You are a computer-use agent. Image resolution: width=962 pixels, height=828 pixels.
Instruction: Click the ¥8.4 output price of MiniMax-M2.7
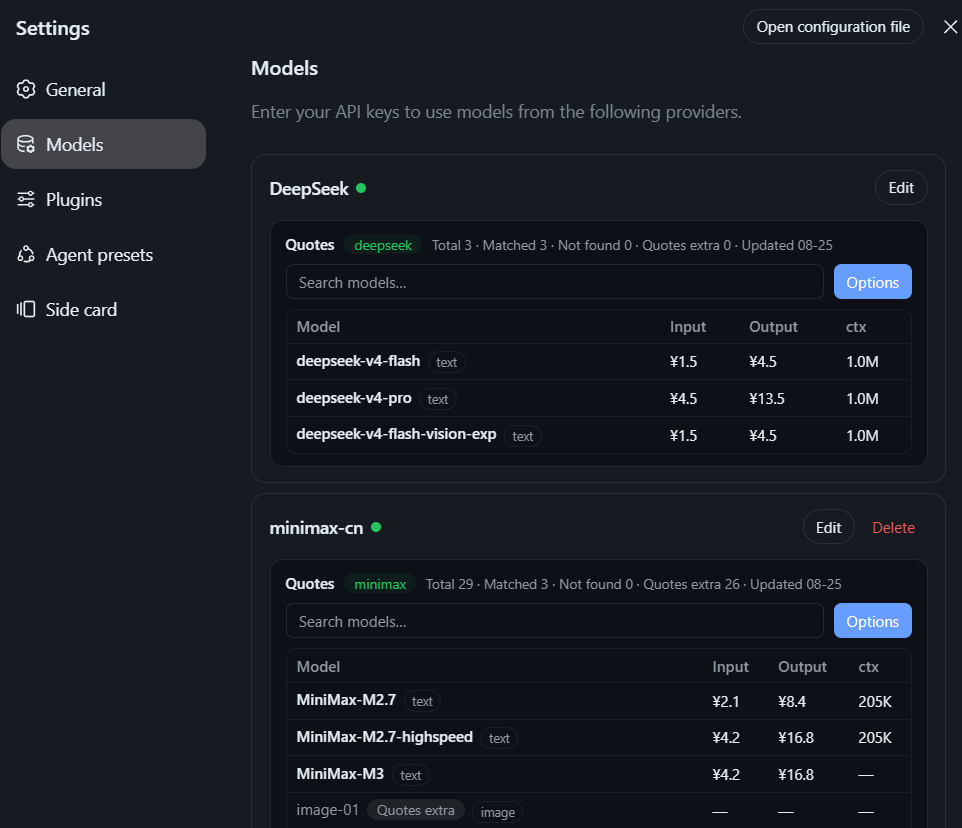(792, 702)
